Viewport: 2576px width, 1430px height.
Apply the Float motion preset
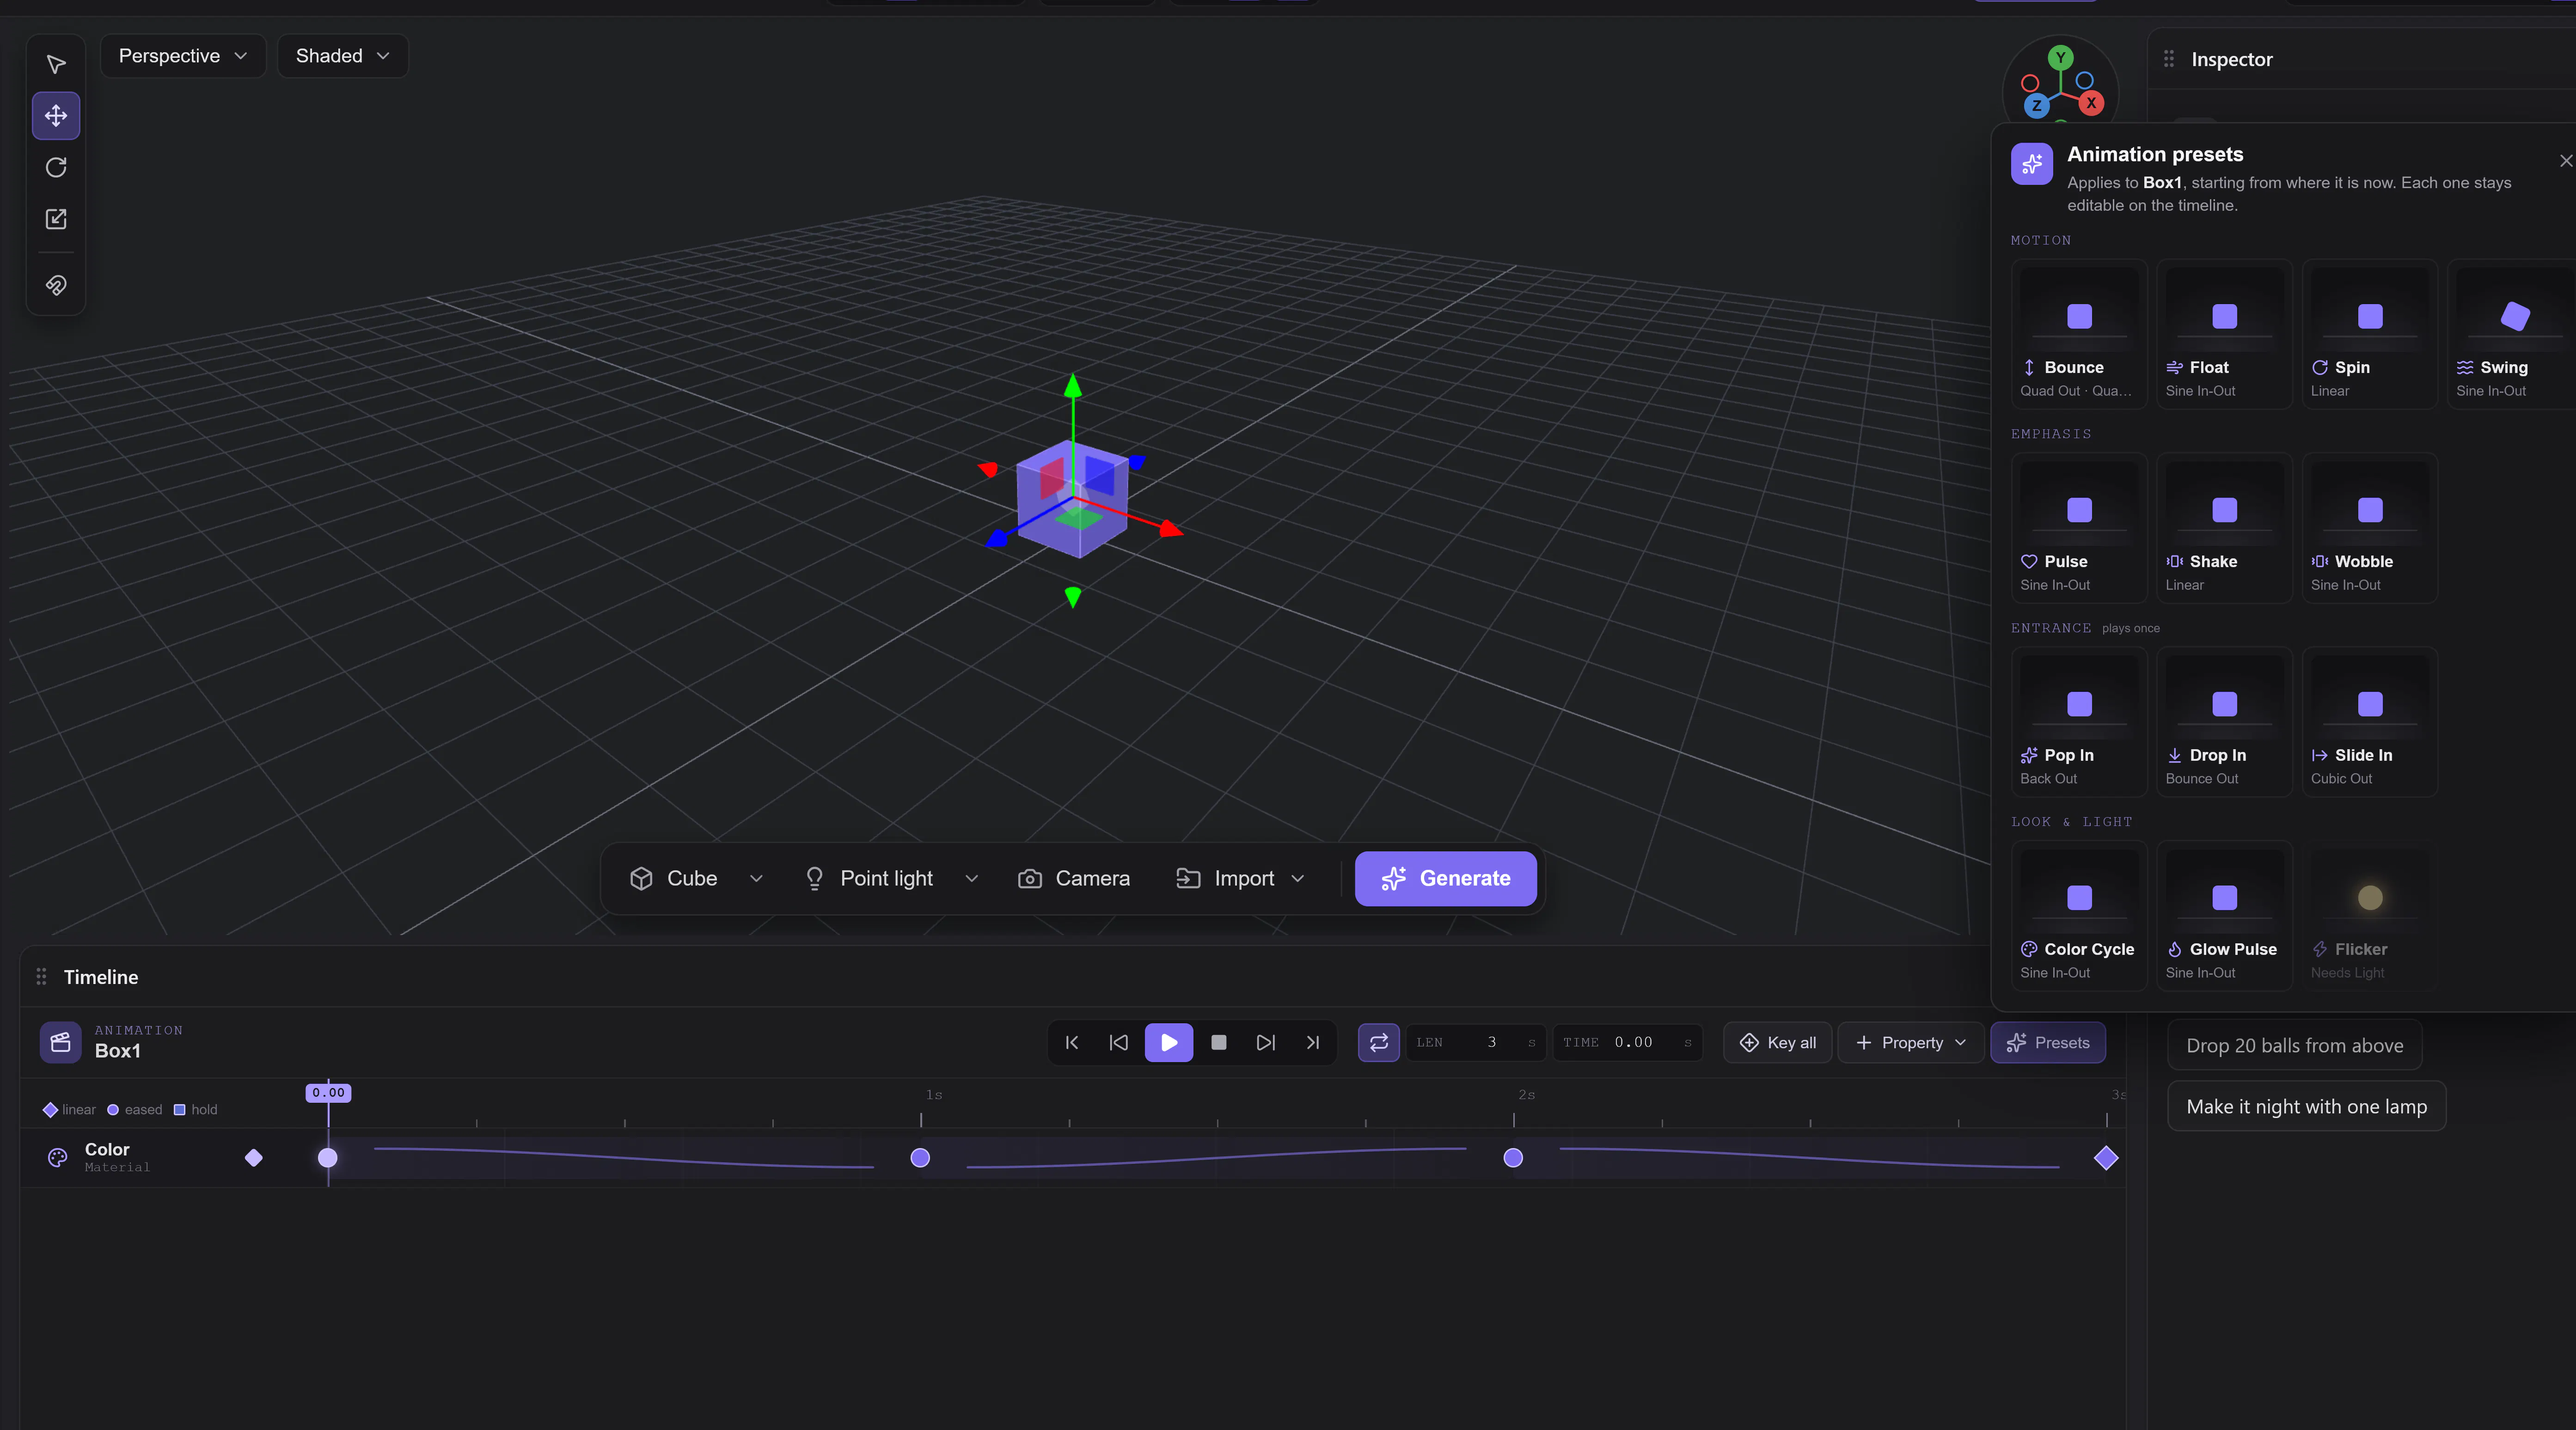click(x=2224, y=334)
